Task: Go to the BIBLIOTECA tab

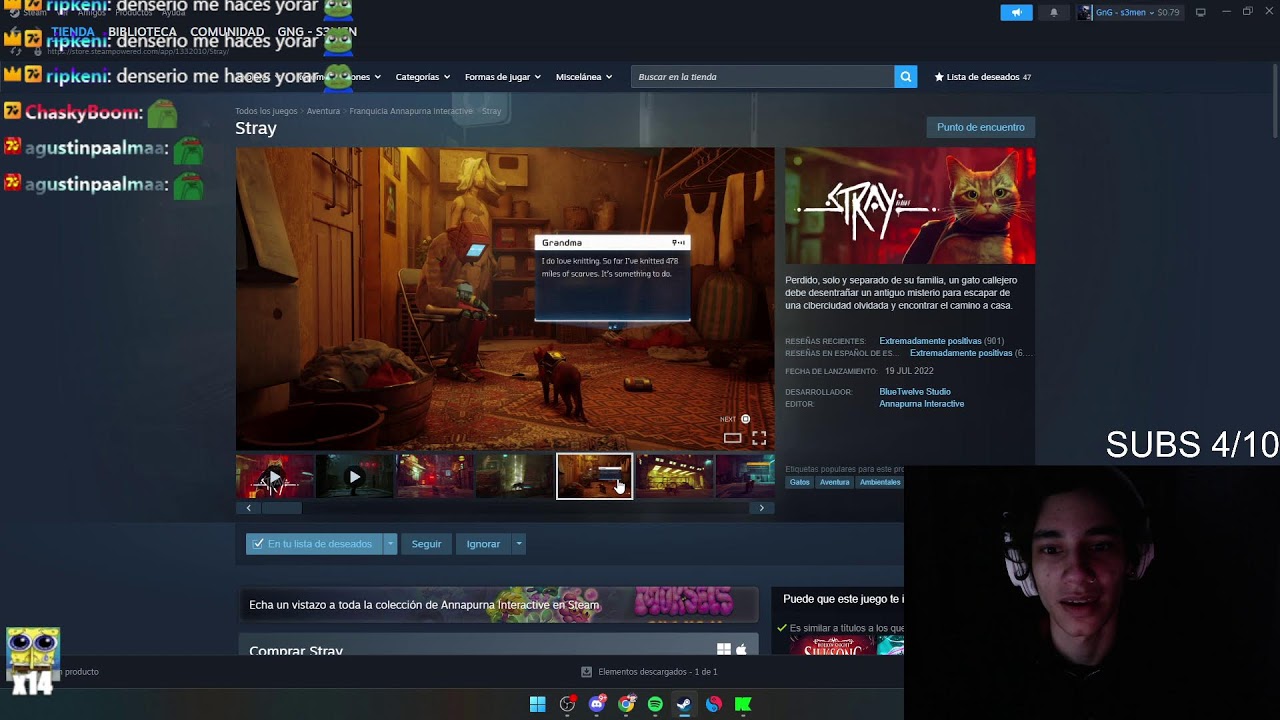Action: (142, 32)
